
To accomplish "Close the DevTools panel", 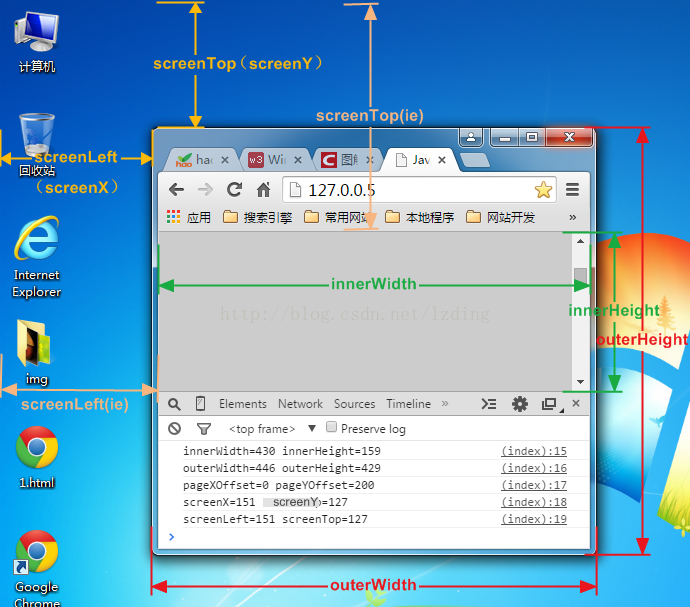I will point(576,403).
